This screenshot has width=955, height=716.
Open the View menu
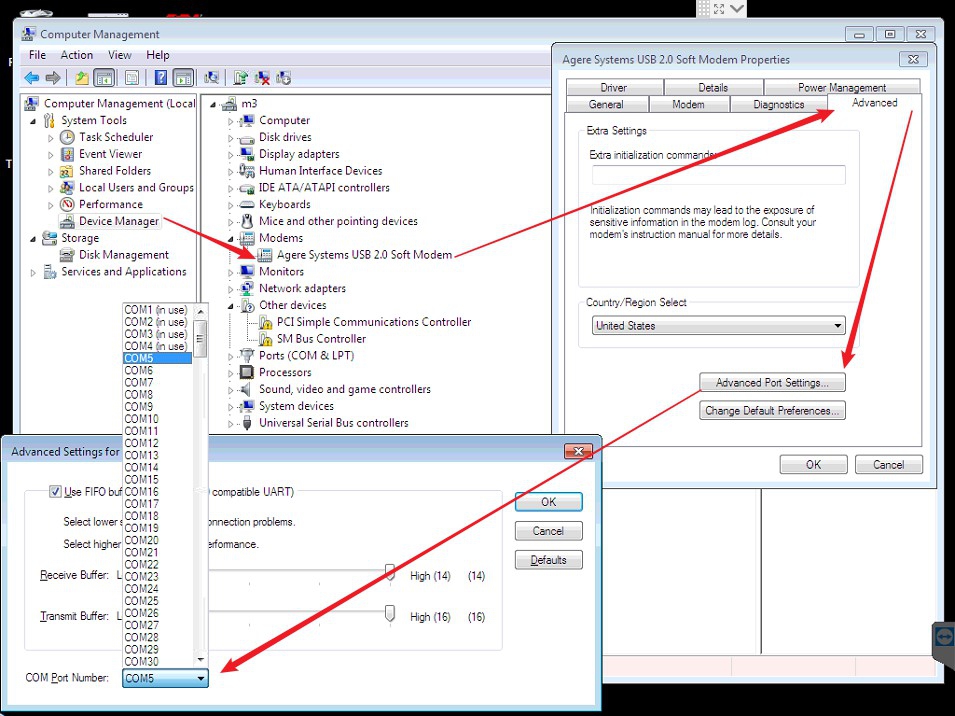pyautogui.click(x=120, y=55)
